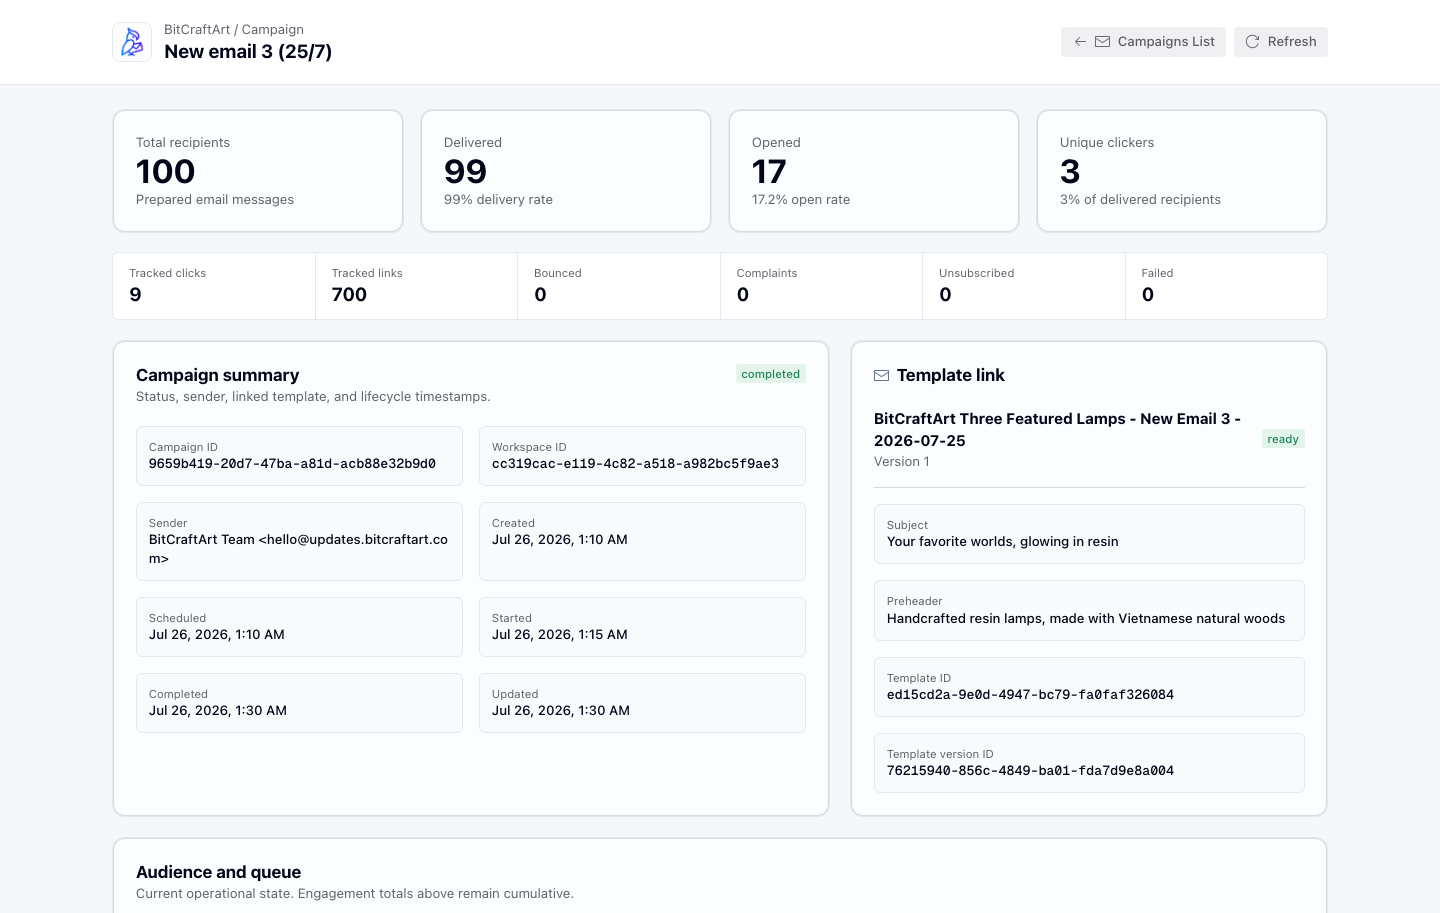
Task: Click the Prepared email messages text
Action: [215, 200]
